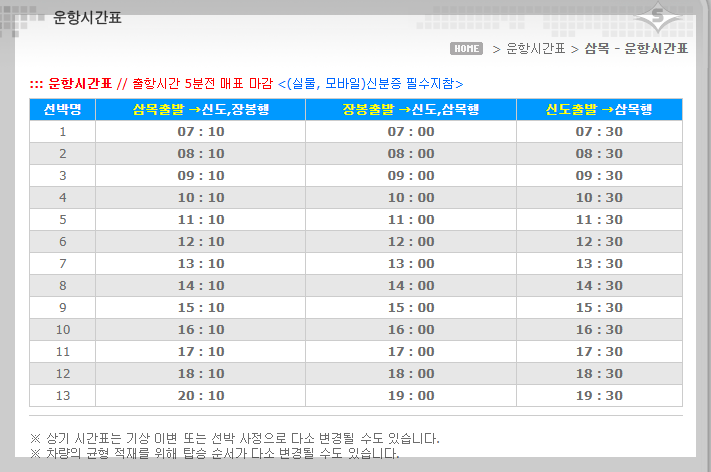Open the 삼목 - 운항시간표 breadcrumb link
The image size is (711, 472).
[x=636, y=49]
